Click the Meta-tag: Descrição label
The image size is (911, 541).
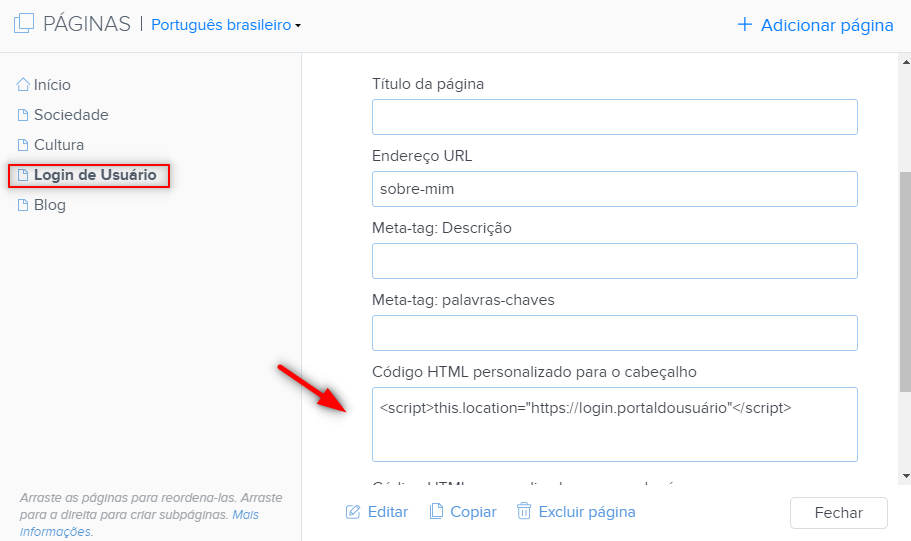(x=442, y=228)
